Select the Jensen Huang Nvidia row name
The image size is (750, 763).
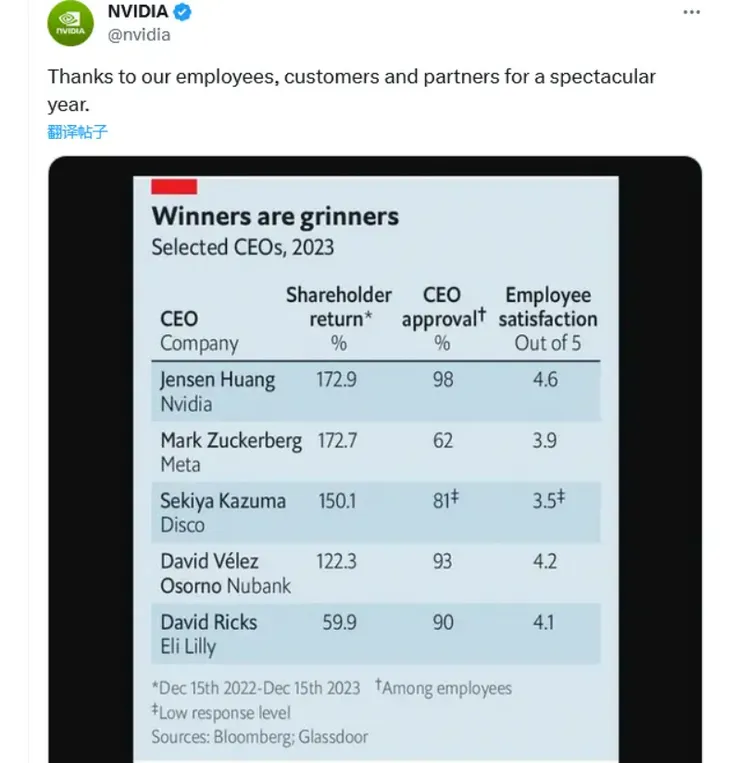(x=217, y=391)
